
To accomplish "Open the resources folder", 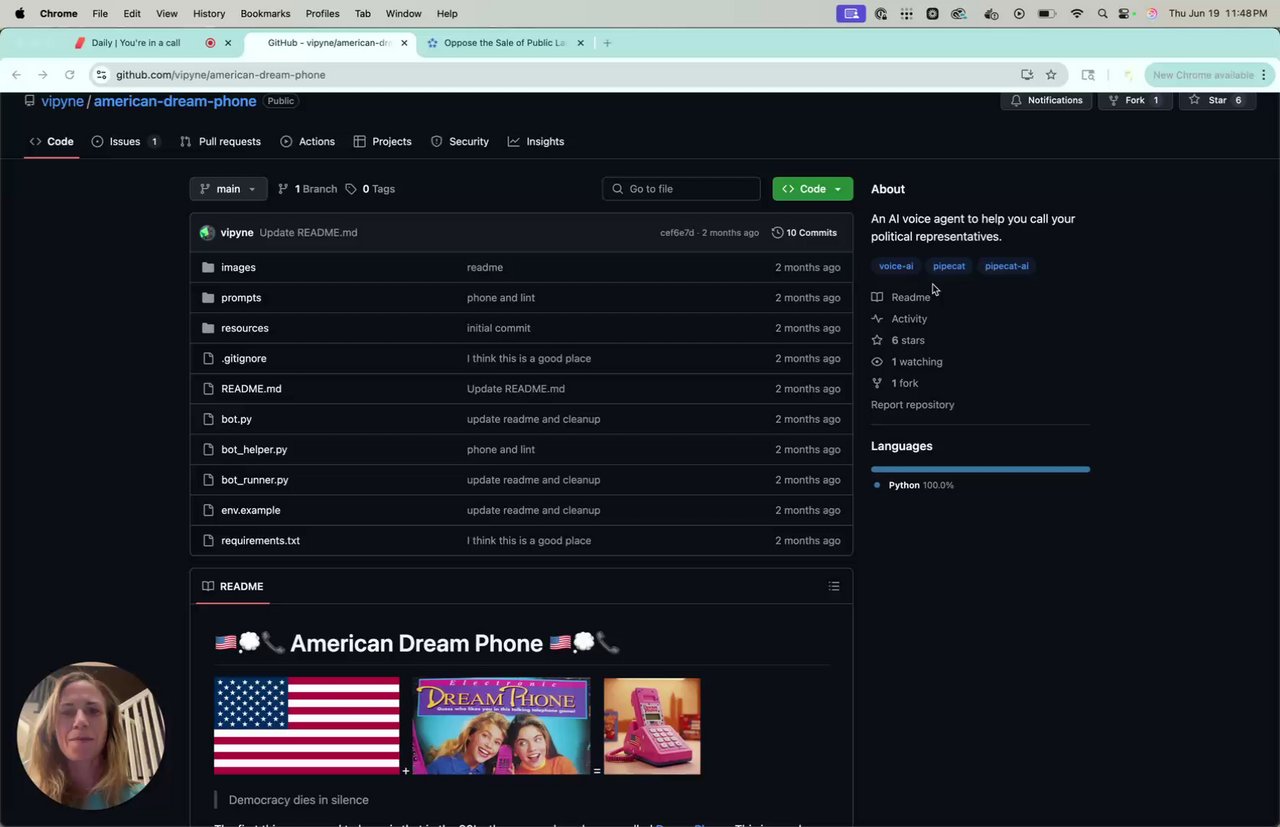I will point(245,328).
